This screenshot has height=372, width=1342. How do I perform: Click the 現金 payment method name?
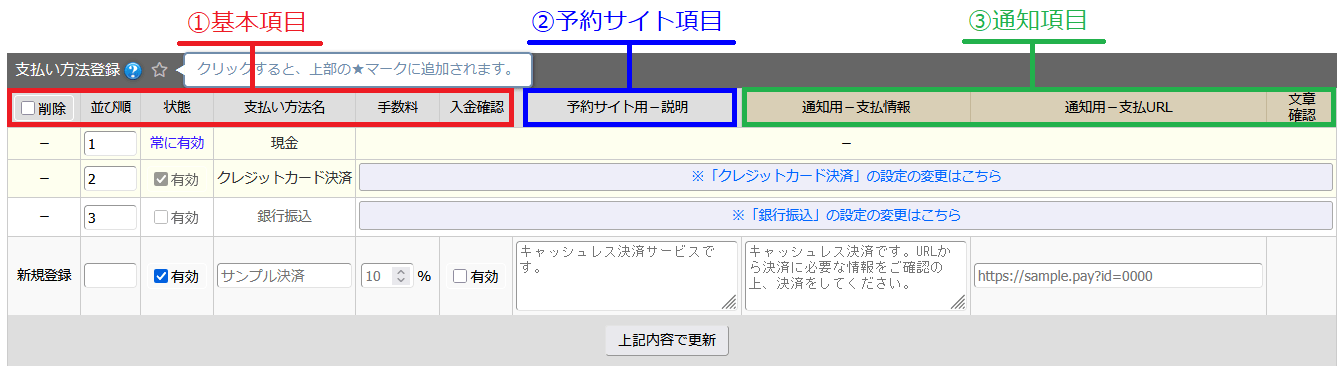pos(284,143)
